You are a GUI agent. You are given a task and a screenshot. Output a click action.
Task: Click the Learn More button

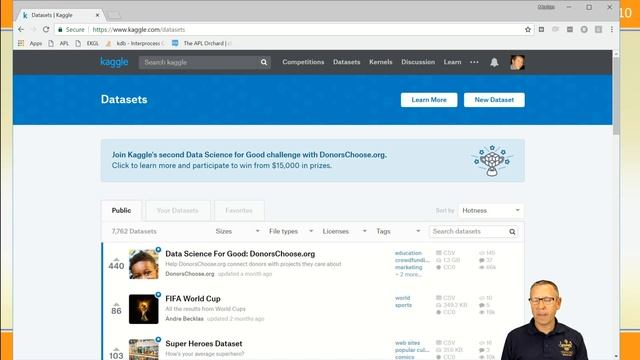pos(429,100)
